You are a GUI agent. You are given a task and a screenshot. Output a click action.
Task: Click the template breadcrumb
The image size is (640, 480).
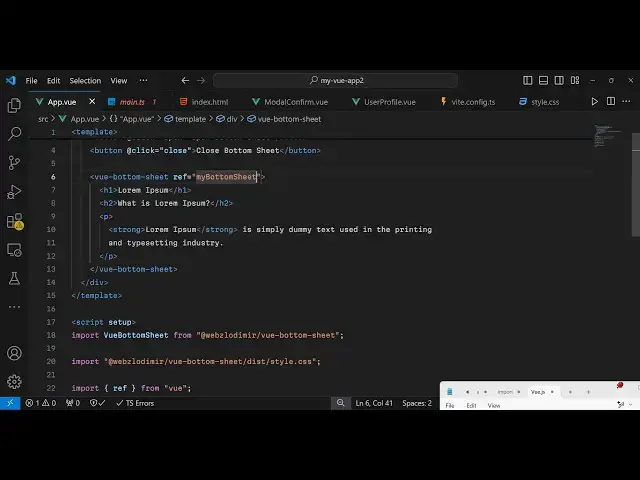(185, 119)
